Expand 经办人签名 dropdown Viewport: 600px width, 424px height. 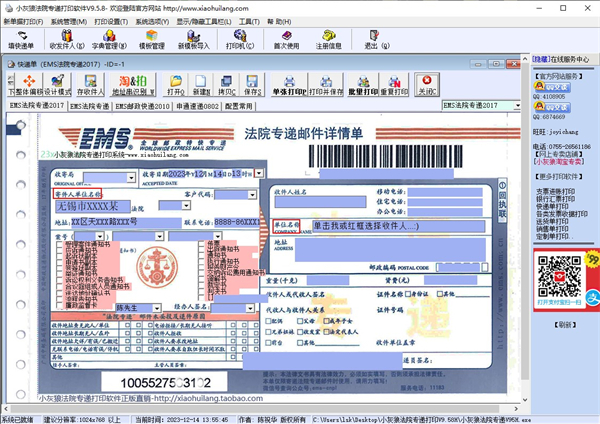coord(250,308)
